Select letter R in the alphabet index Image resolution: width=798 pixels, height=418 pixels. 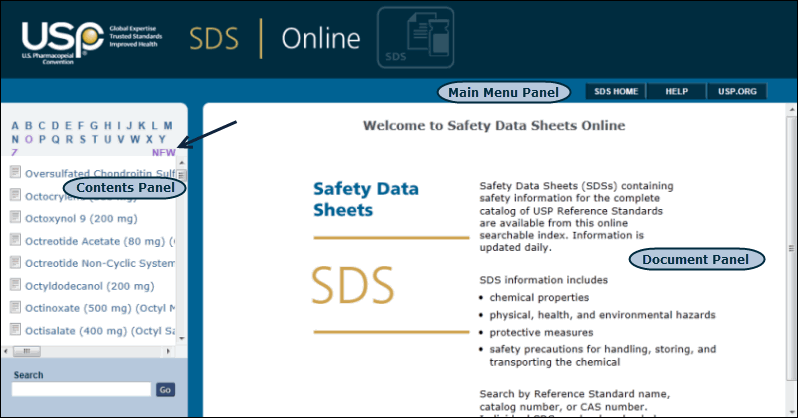click(x=69, y=140)
